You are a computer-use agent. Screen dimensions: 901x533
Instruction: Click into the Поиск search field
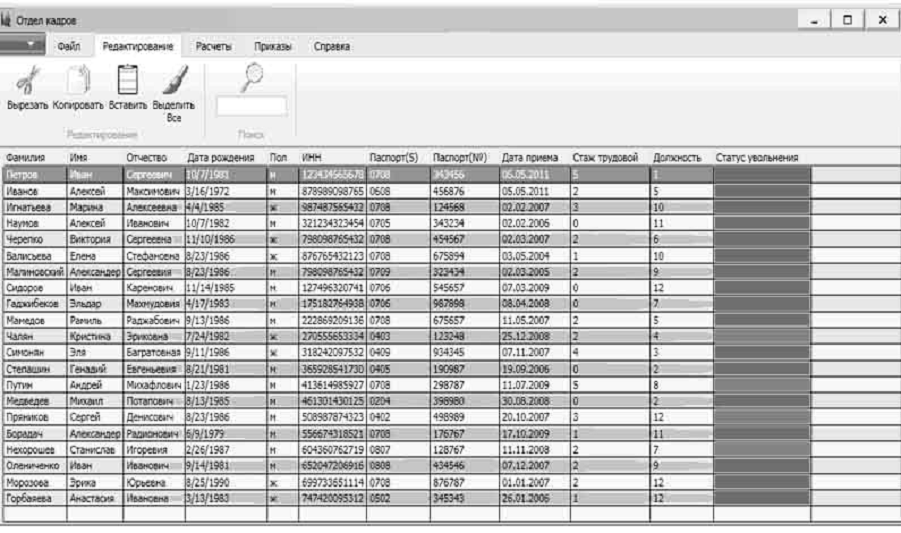(251, 106)
